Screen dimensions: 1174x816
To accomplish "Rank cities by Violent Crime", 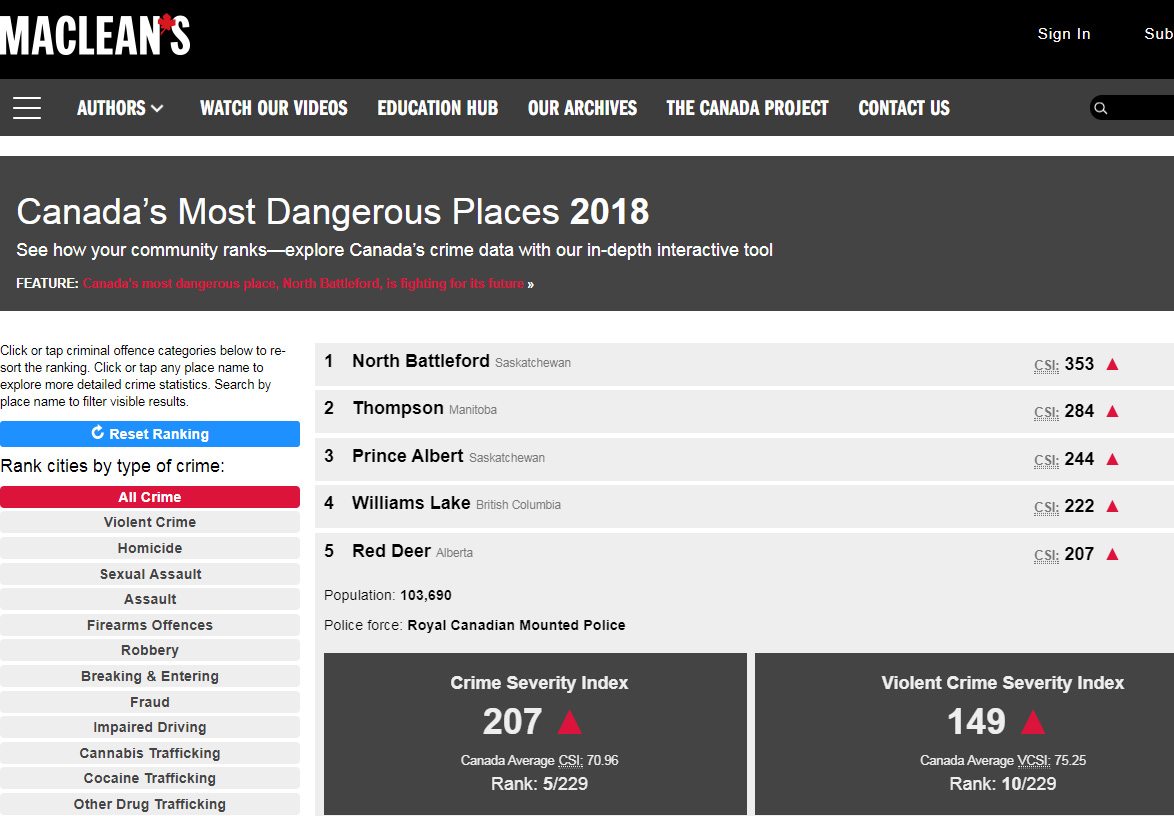I will pos(150,523).
